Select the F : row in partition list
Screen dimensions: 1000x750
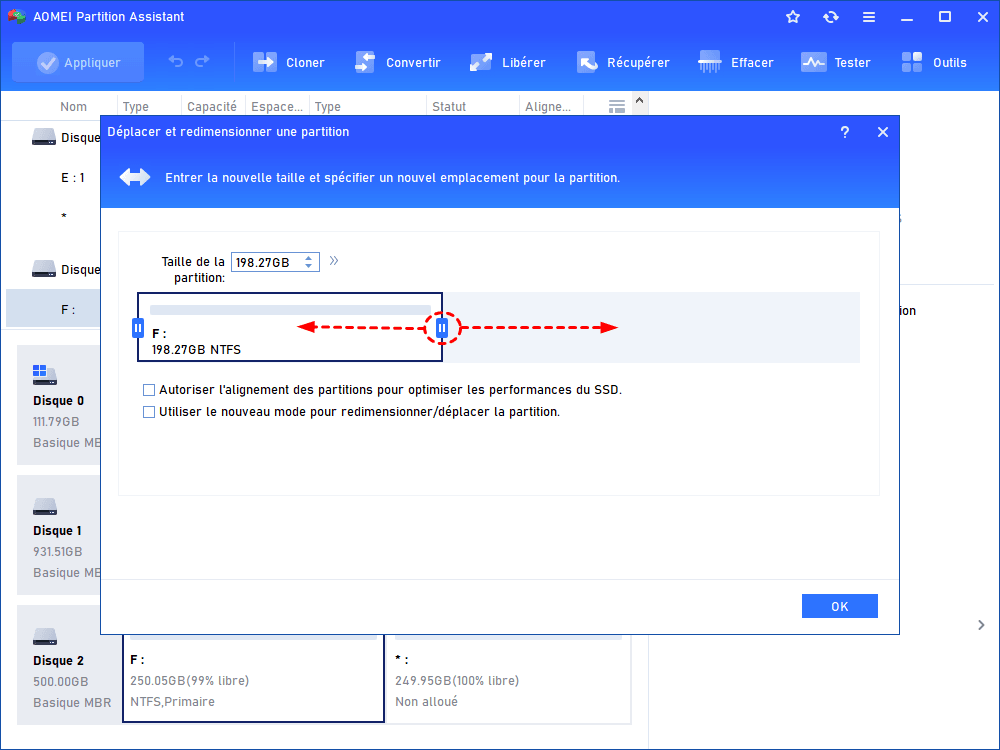54,310
